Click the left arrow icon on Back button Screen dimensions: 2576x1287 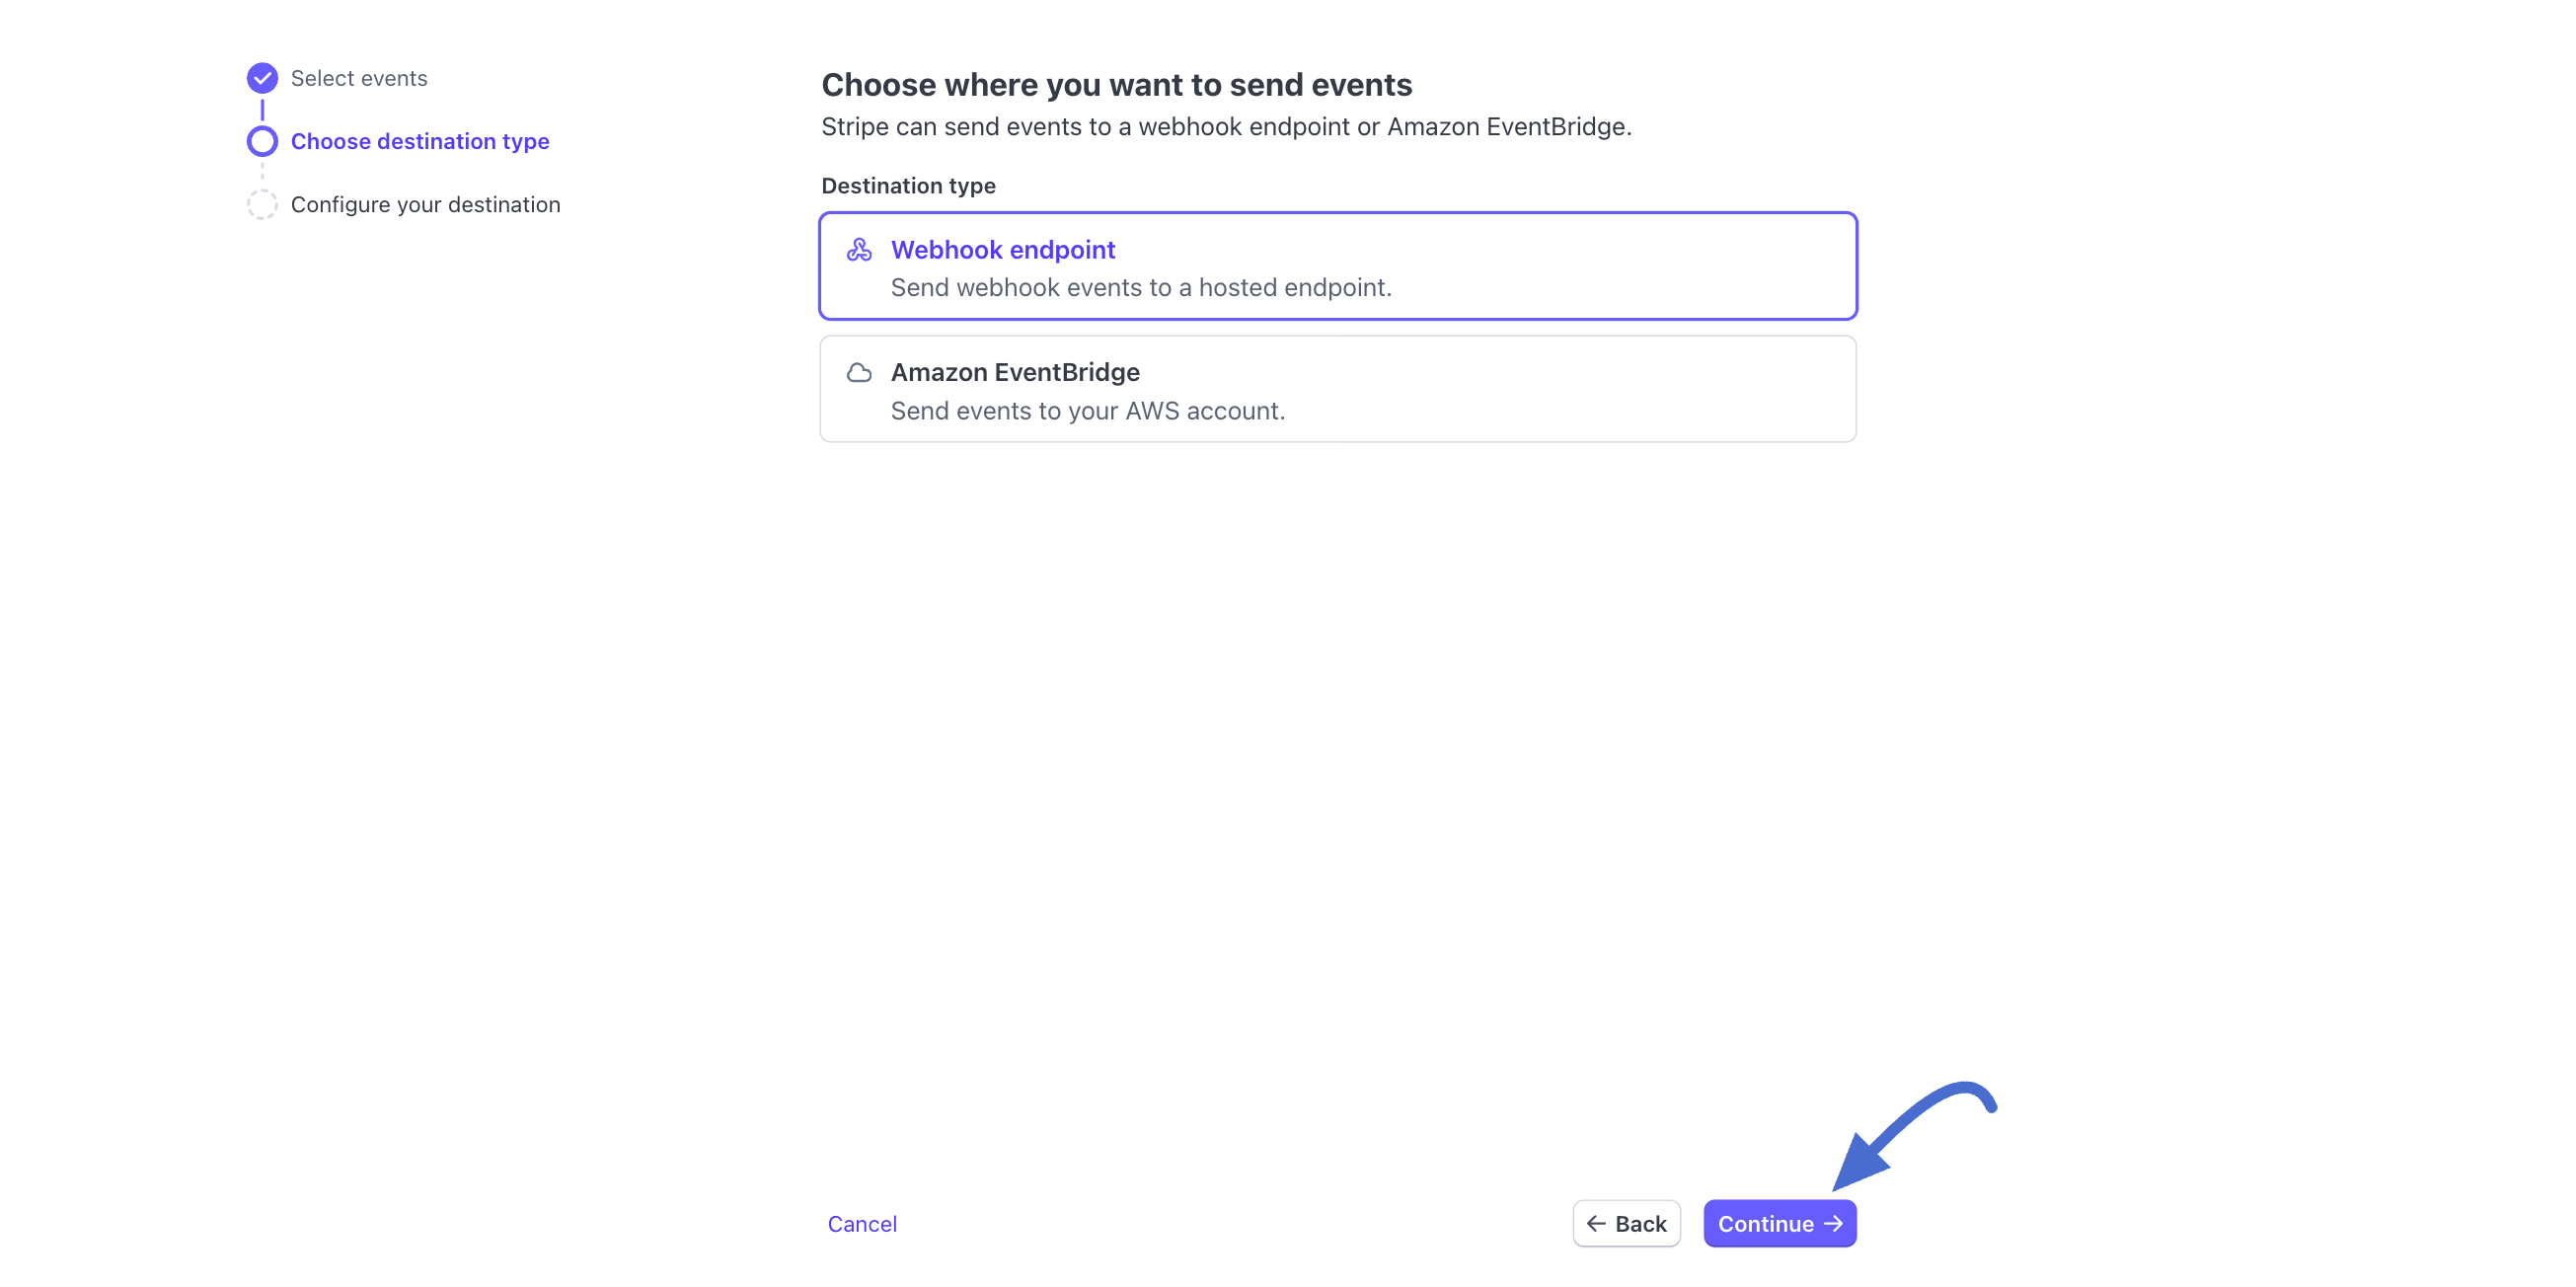coord(1596,1223)
